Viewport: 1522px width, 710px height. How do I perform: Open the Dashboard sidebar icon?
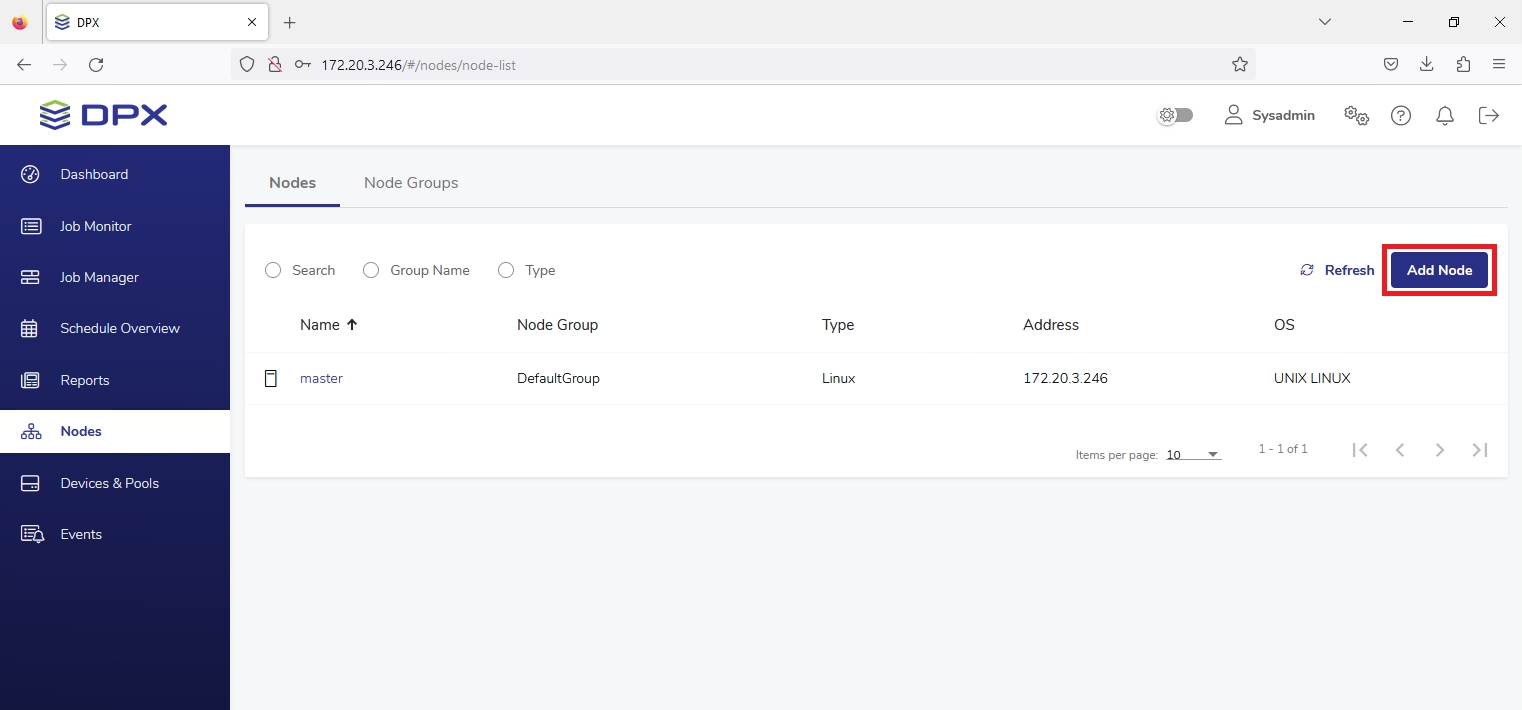30,174
